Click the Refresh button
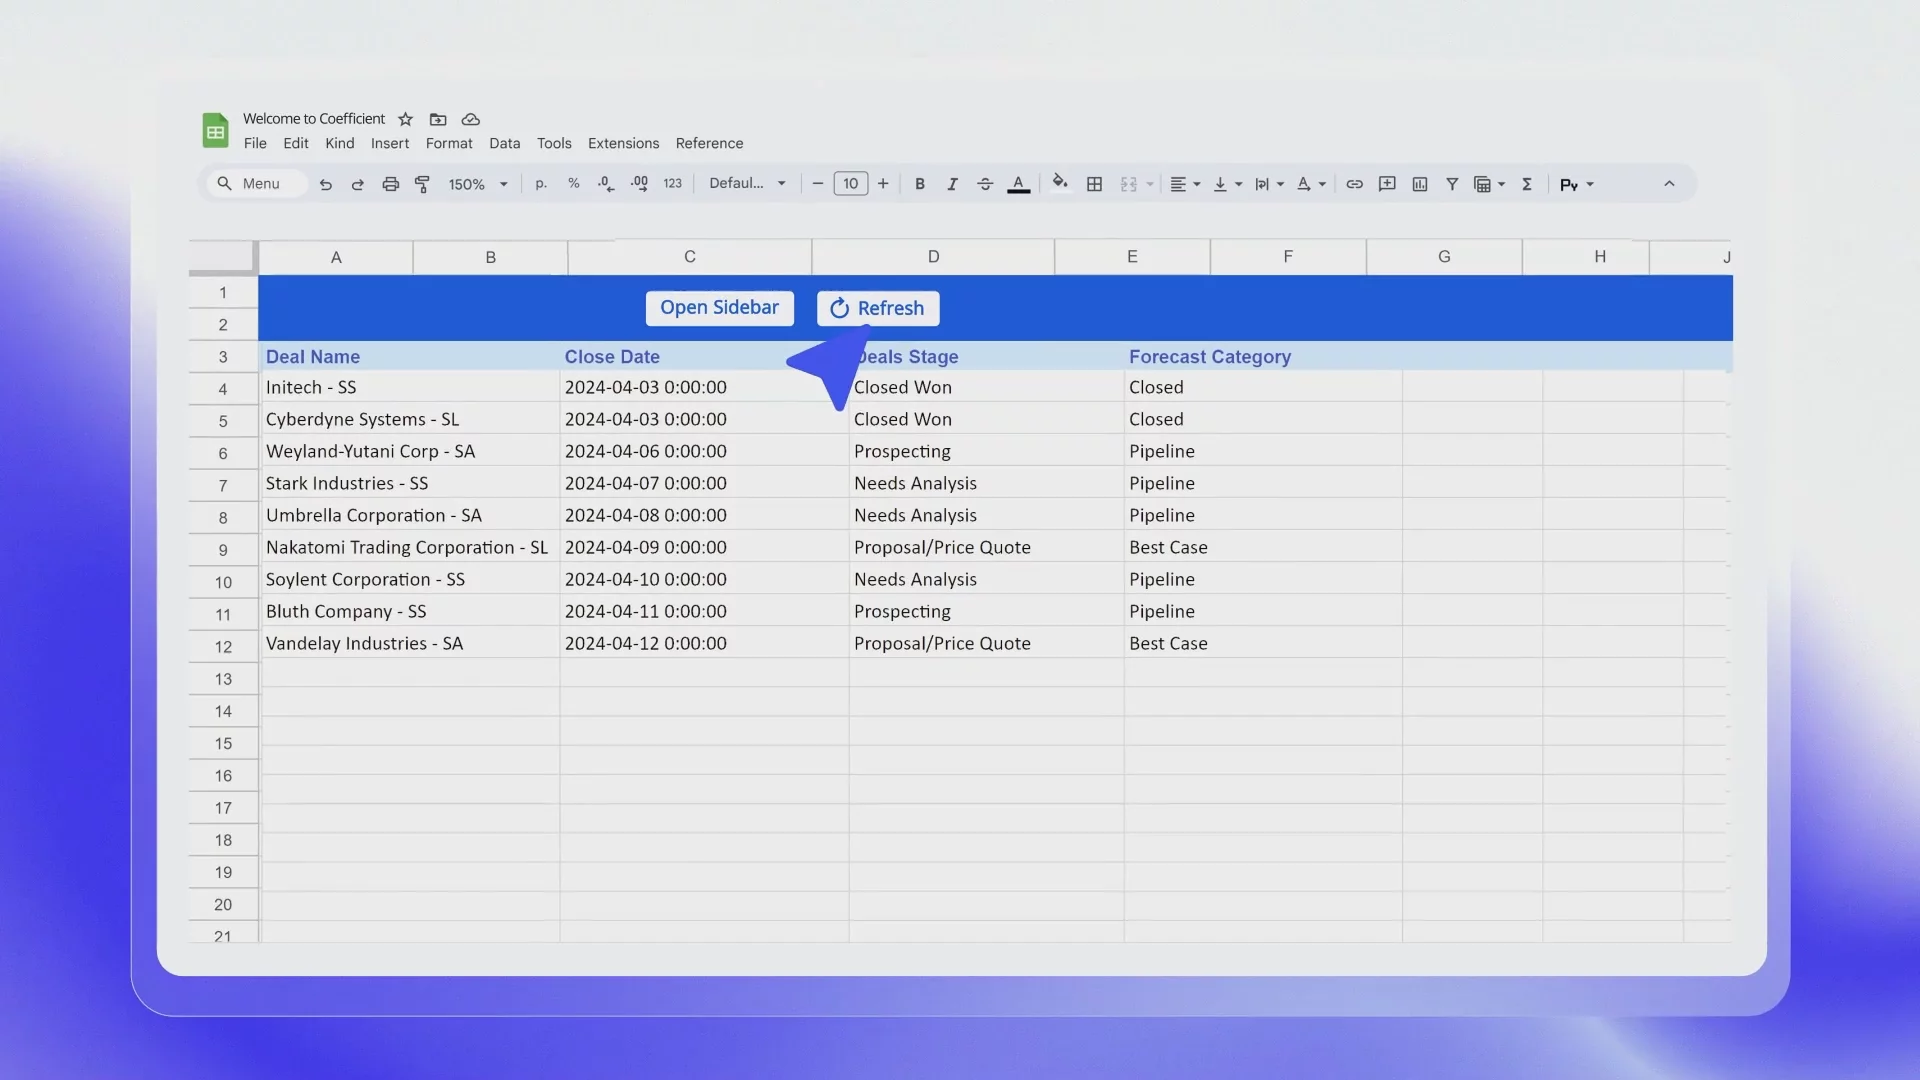The height and width of the screenshot is (1080, 1920). coord(877,308)
